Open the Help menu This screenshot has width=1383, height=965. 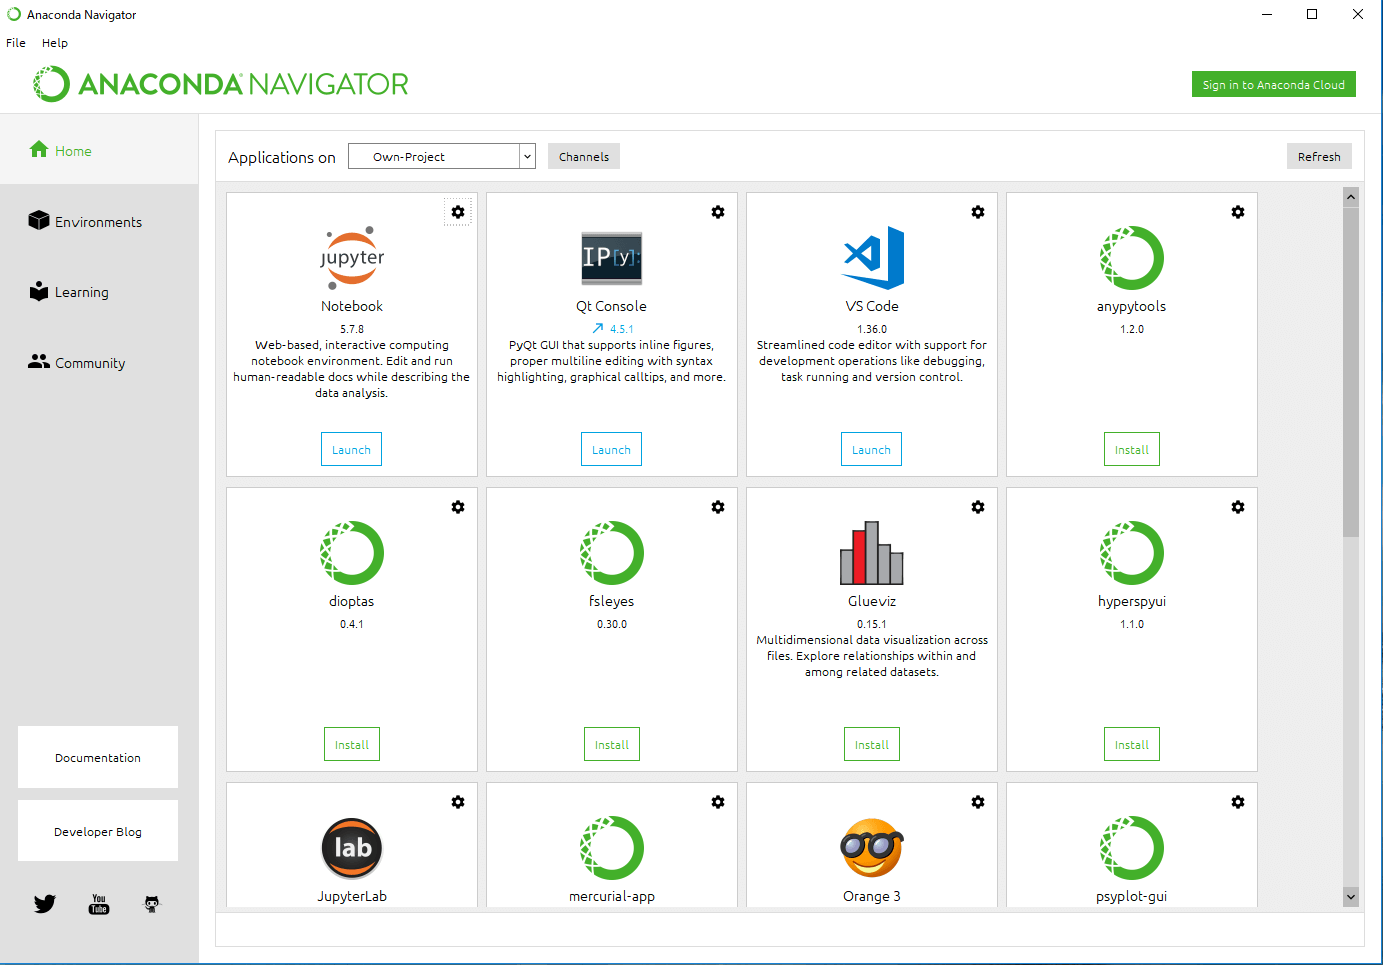tap(55, 43)
